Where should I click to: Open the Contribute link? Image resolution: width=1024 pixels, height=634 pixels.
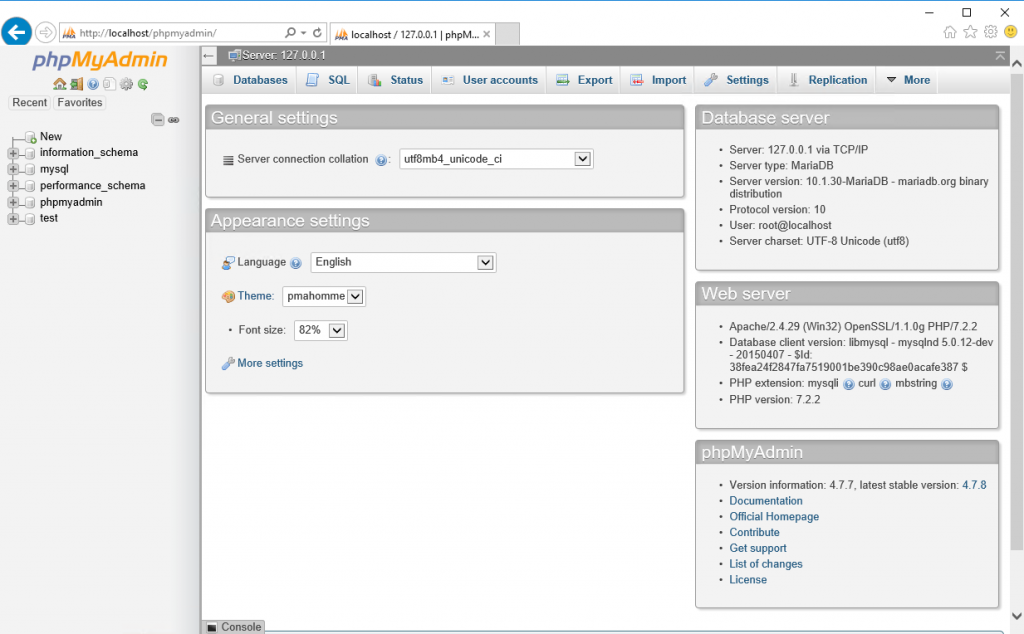click(x=754, y=532)
